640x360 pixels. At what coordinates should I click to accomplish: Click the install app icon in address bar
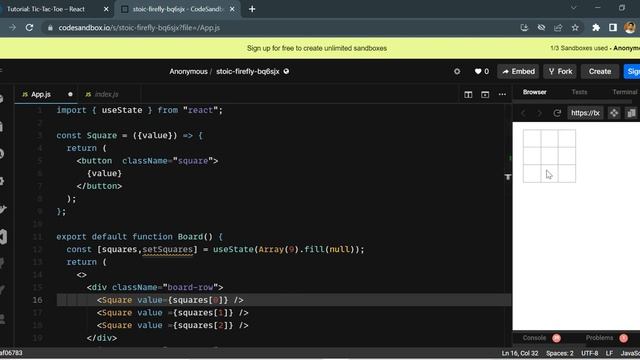point(524,28)
